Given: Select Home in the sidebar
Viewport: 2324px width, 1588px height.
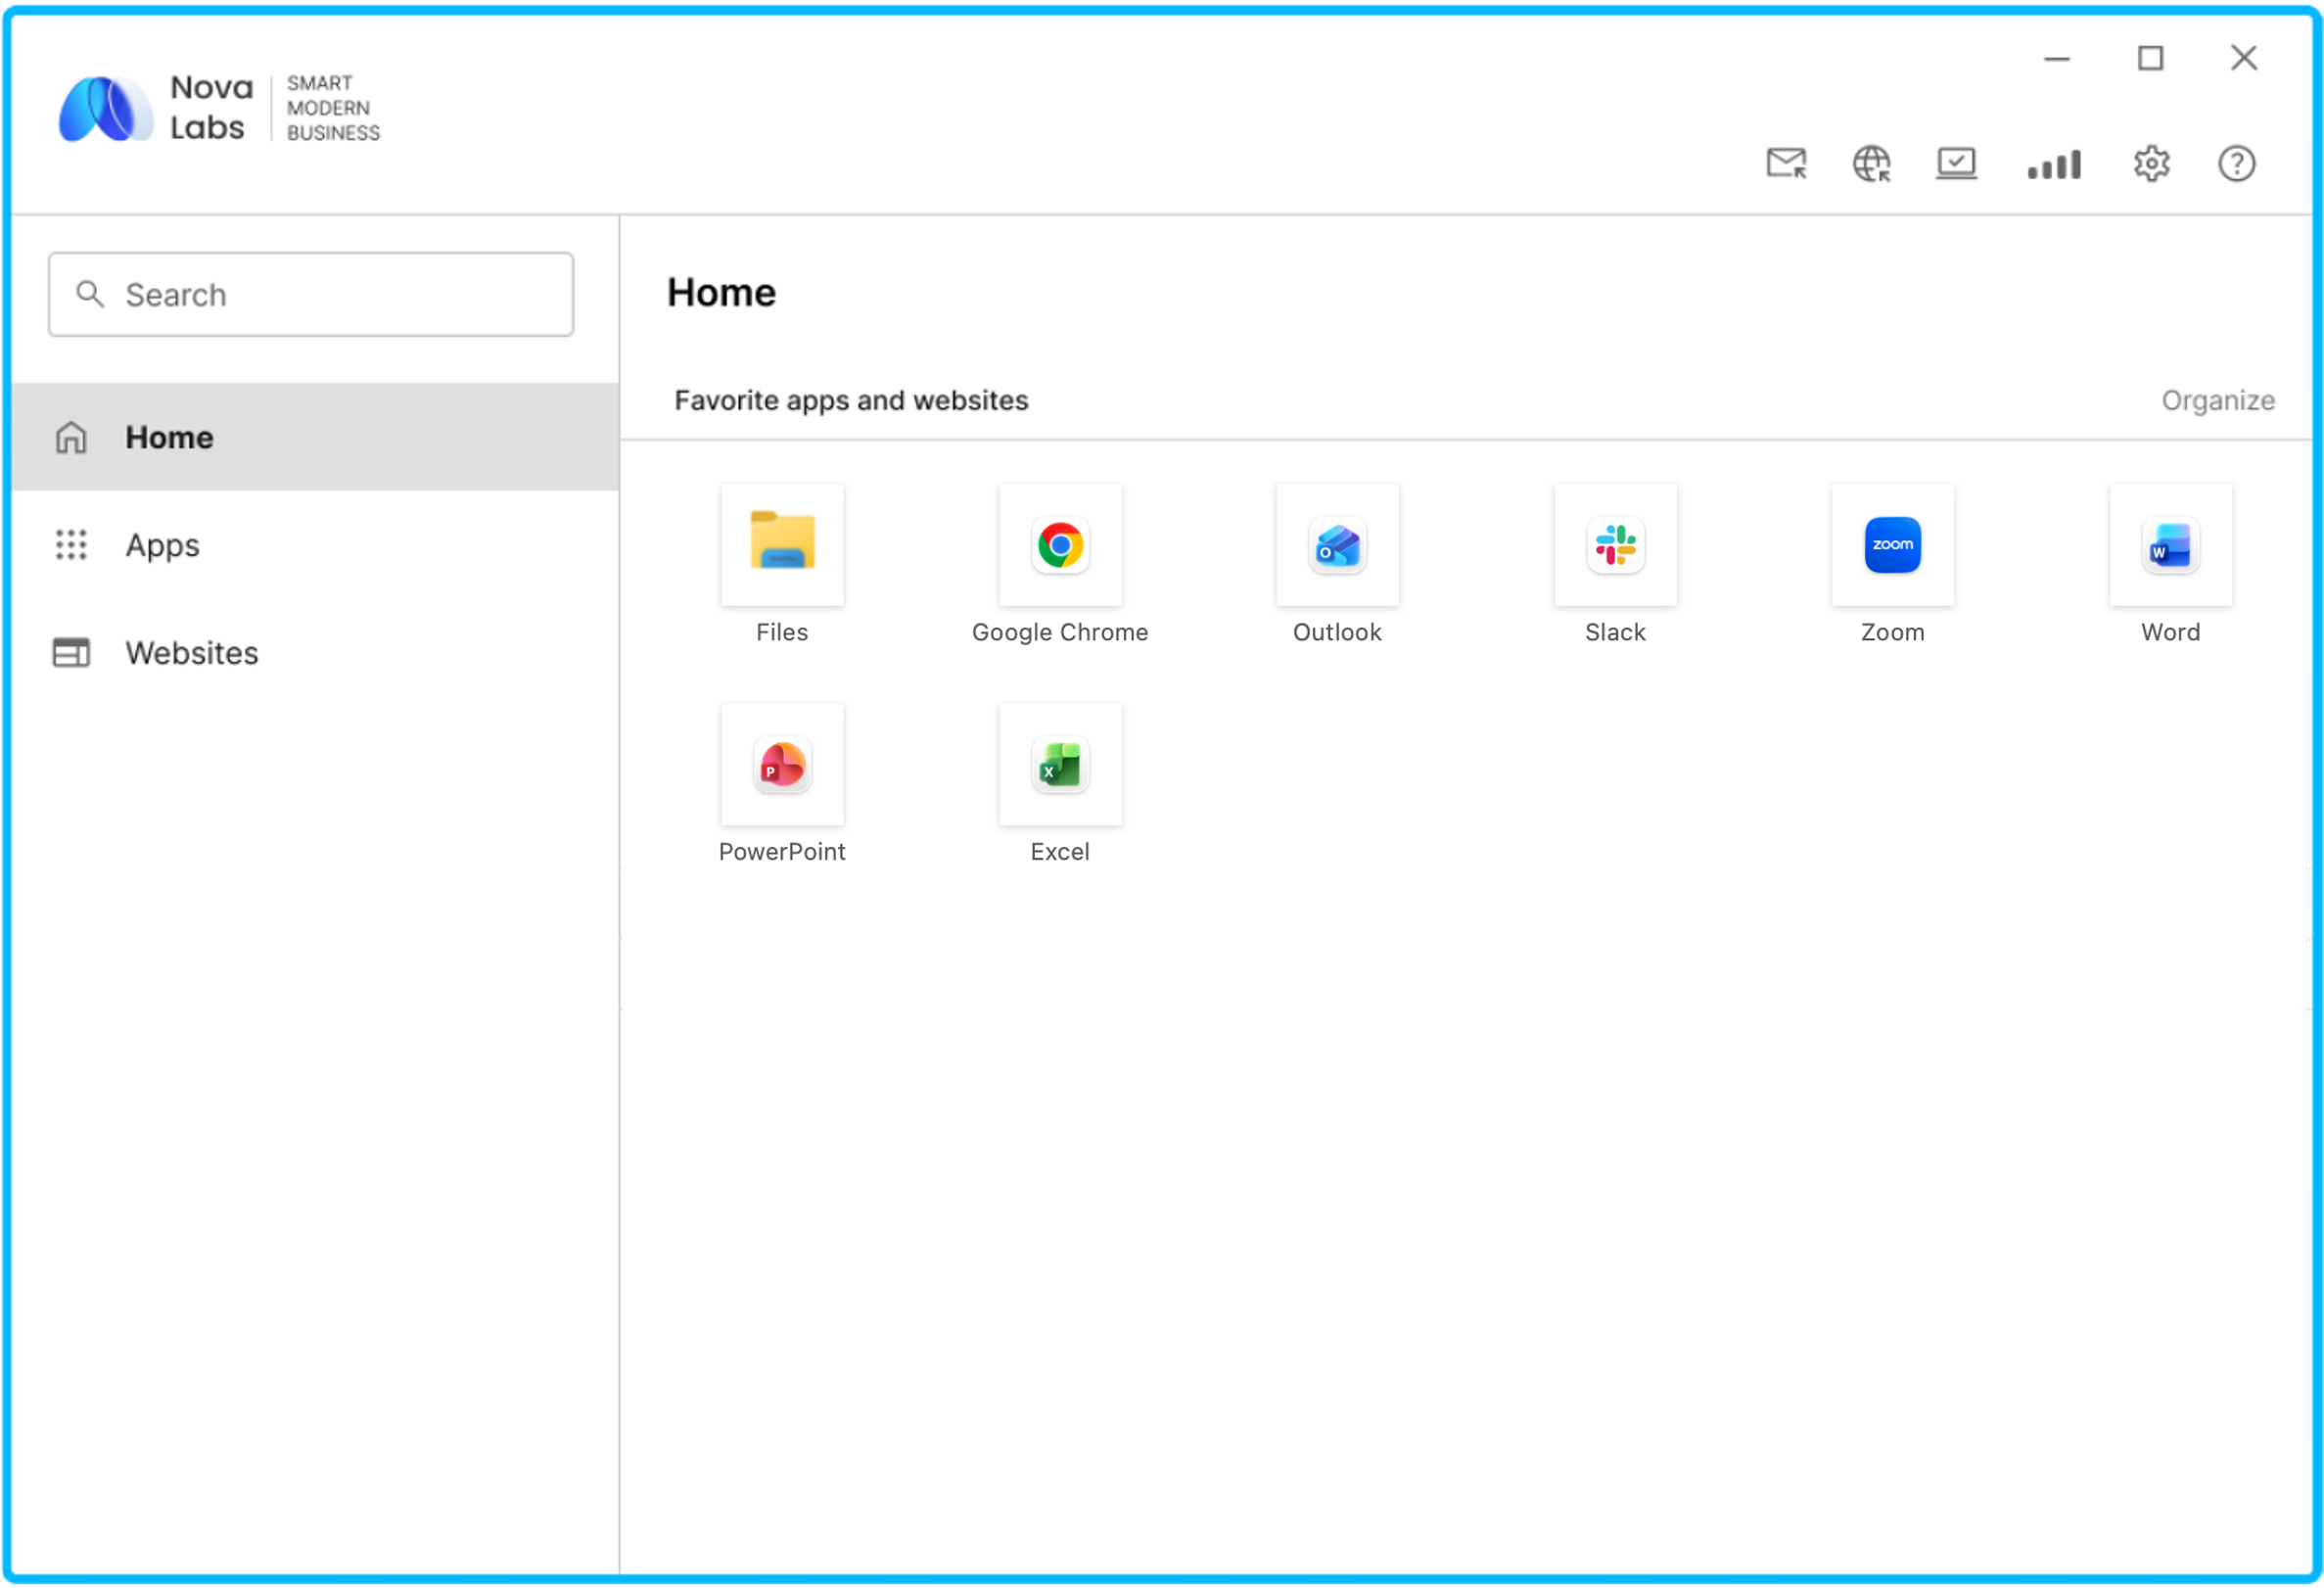Looking at the screenshot, I should point(315,437).
